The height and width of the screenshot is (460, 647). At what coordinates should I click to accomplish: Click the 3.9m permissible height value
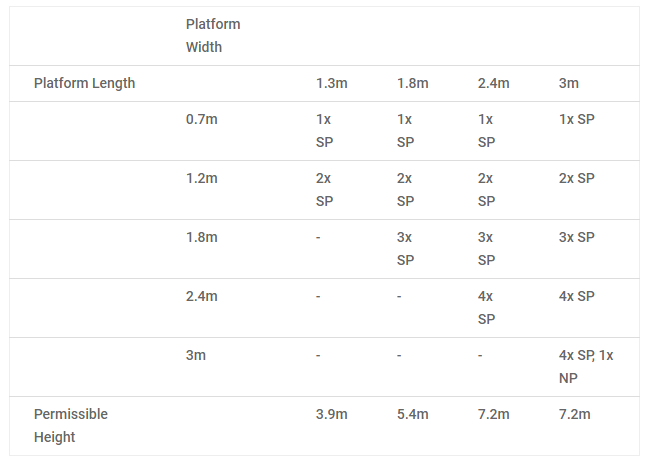331,414
